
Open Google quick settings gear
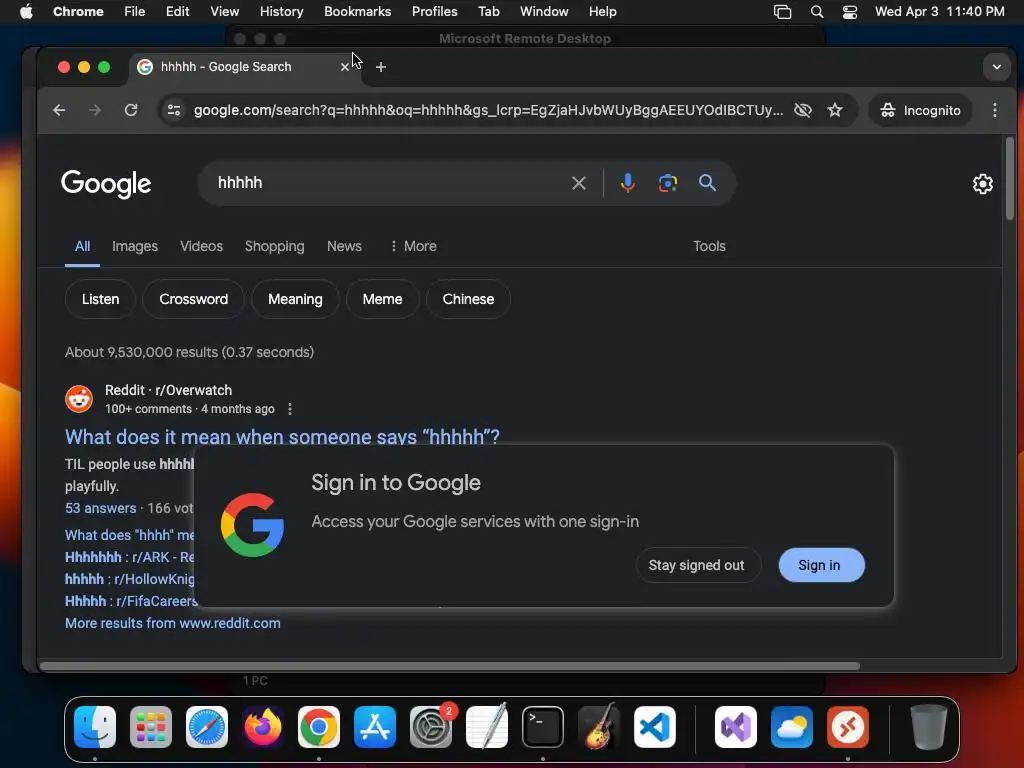click(983, 184)
